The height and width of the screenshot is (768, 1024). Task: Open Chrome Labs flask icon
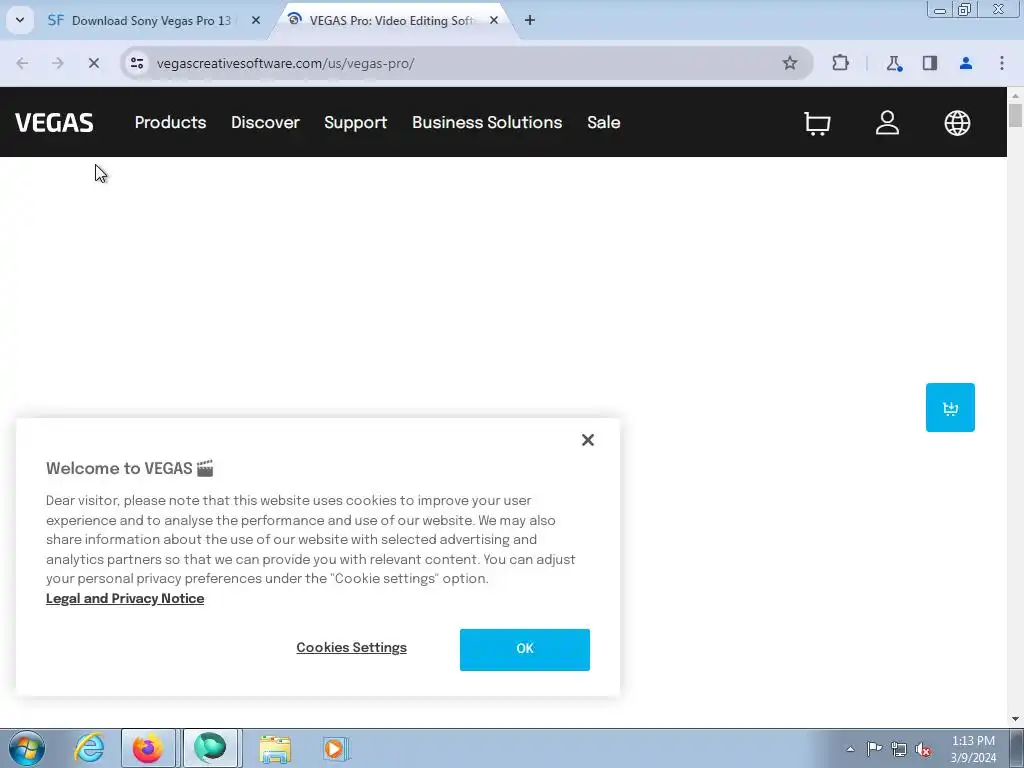point(893,63)
